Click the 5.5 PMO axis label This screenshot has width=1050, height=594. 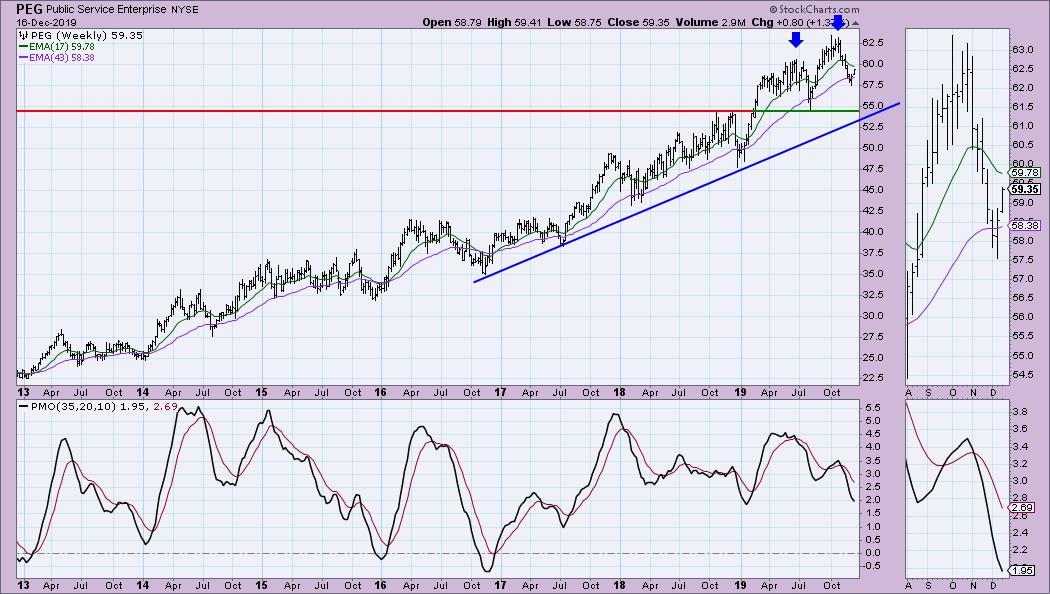(872, 408)
